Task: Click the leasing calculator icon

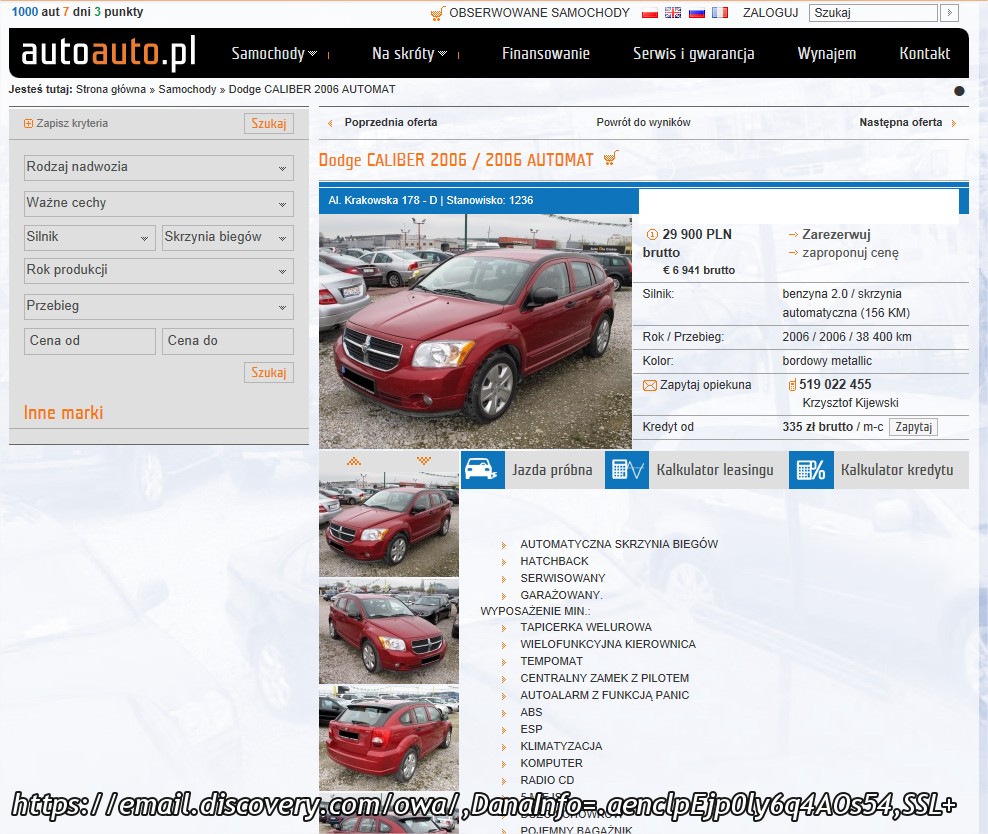Action: (627, 470)
